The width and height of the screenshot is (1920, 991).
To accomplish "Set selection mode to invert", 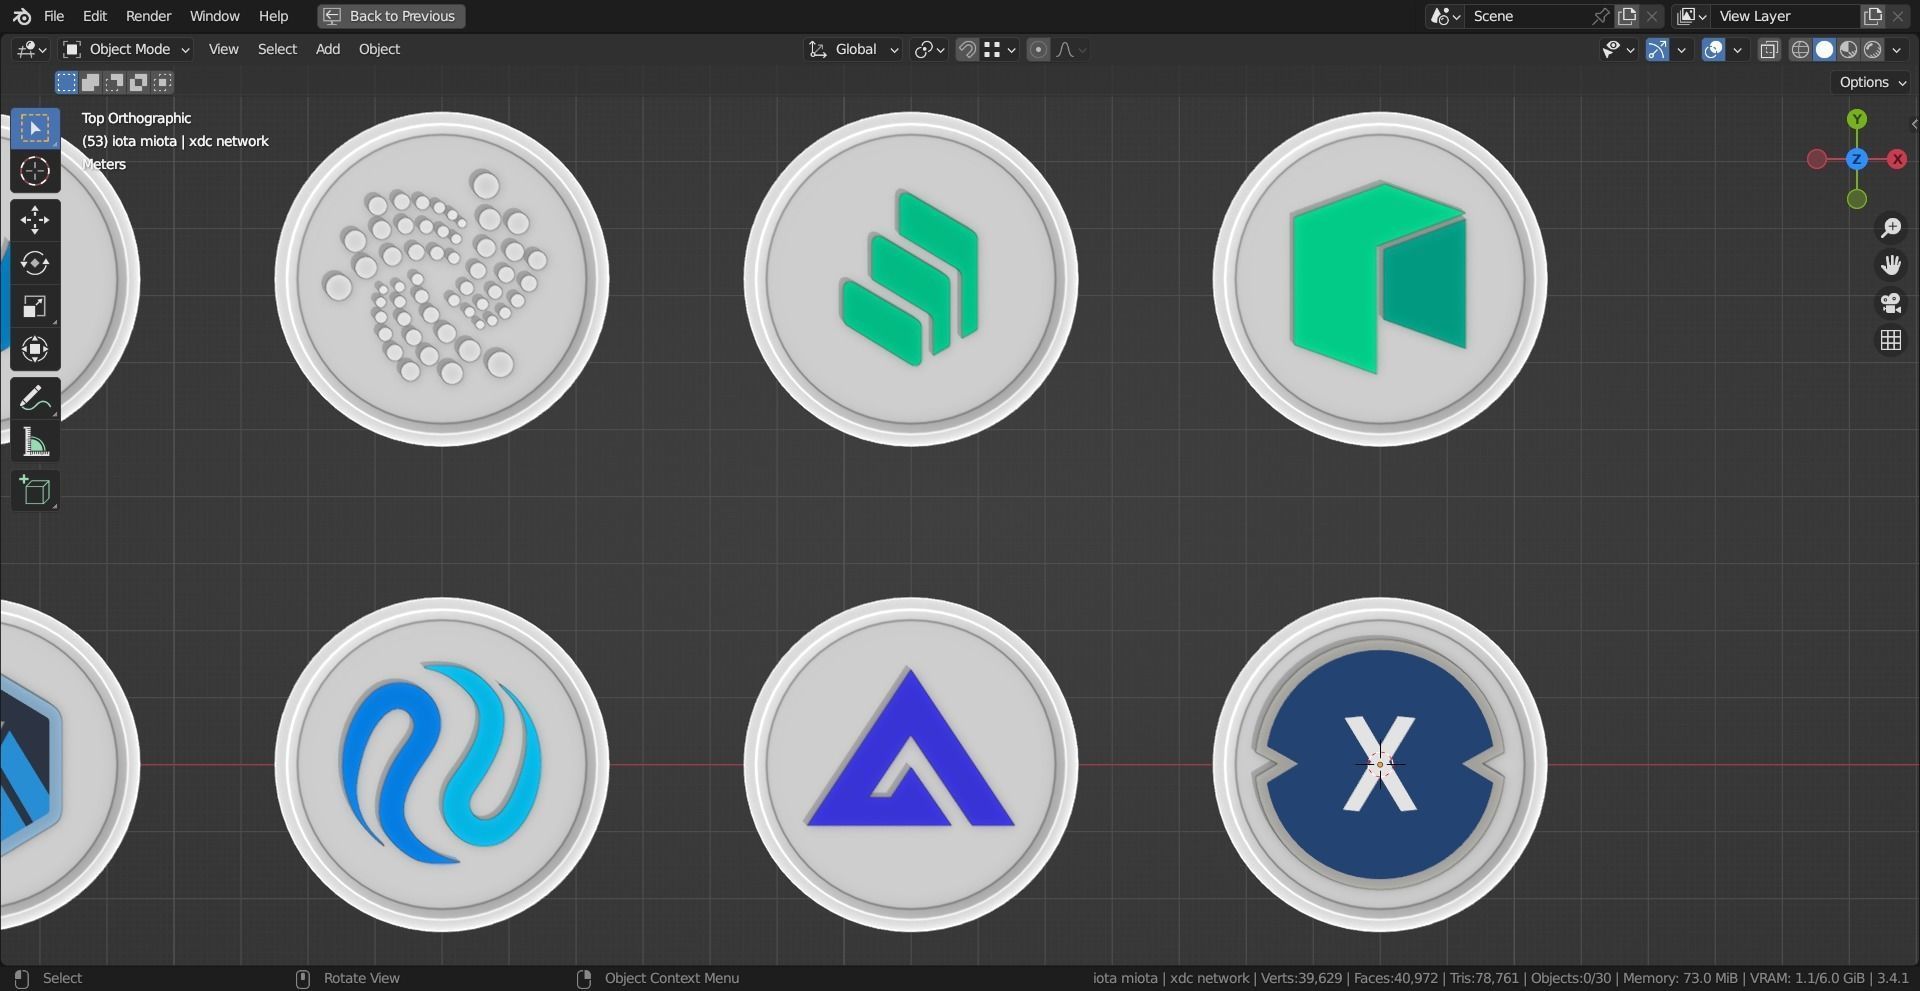I will [x=138, y=82].
